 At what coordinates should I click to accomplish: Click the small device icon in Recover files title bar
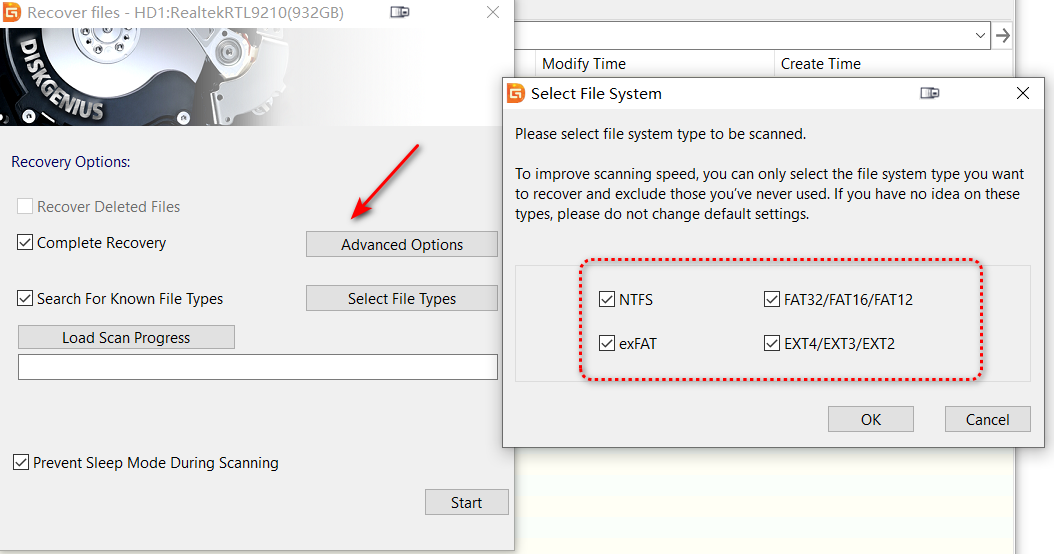pos(399,13)
